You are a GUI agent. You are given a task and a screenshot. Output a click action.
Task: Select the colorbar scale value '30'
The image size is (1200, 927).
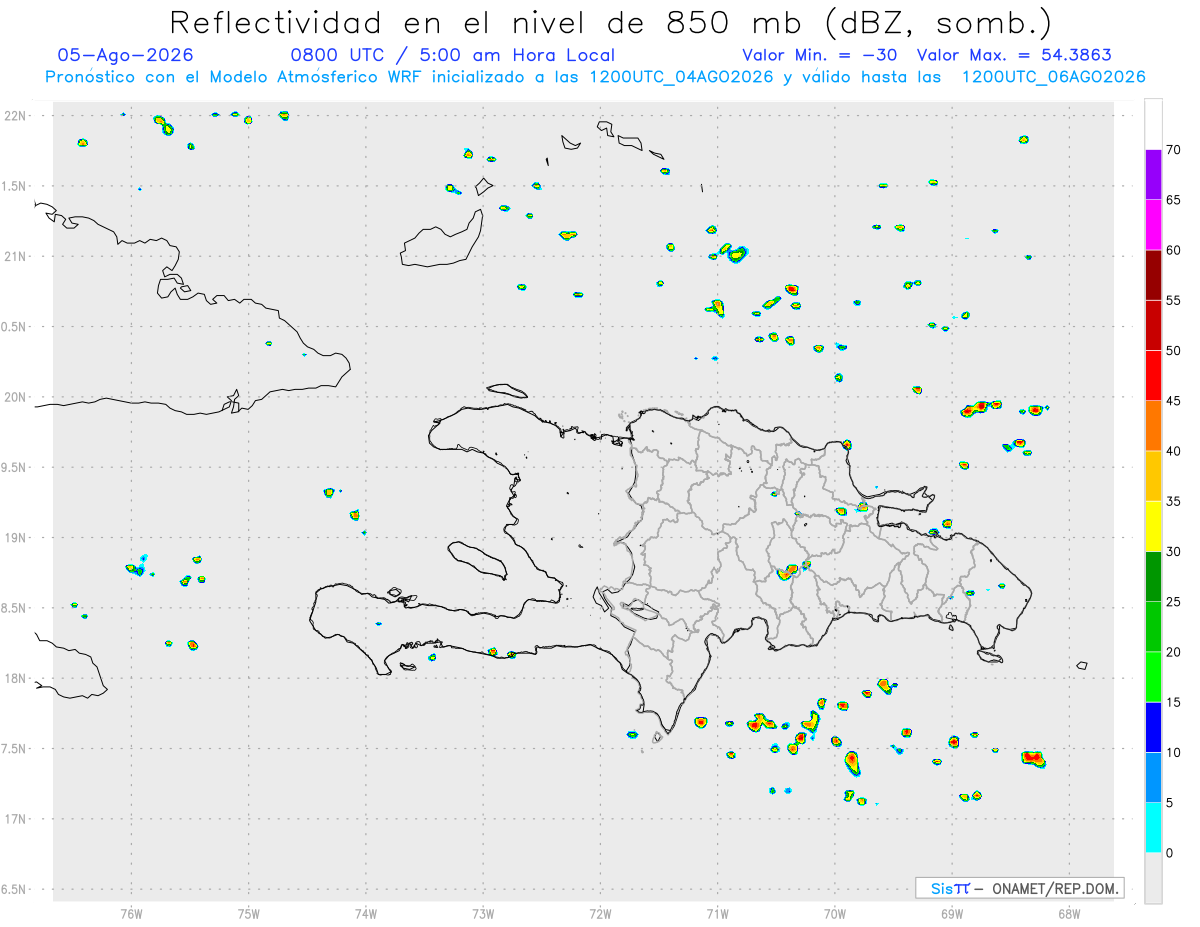(x=1174, y=552)
